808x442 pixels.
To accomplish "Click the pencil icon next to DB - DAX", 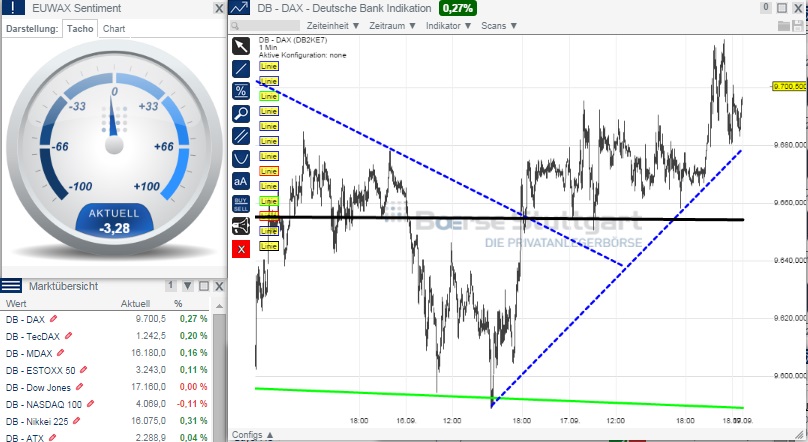I will pyautogui.click(x=53, y=319).
